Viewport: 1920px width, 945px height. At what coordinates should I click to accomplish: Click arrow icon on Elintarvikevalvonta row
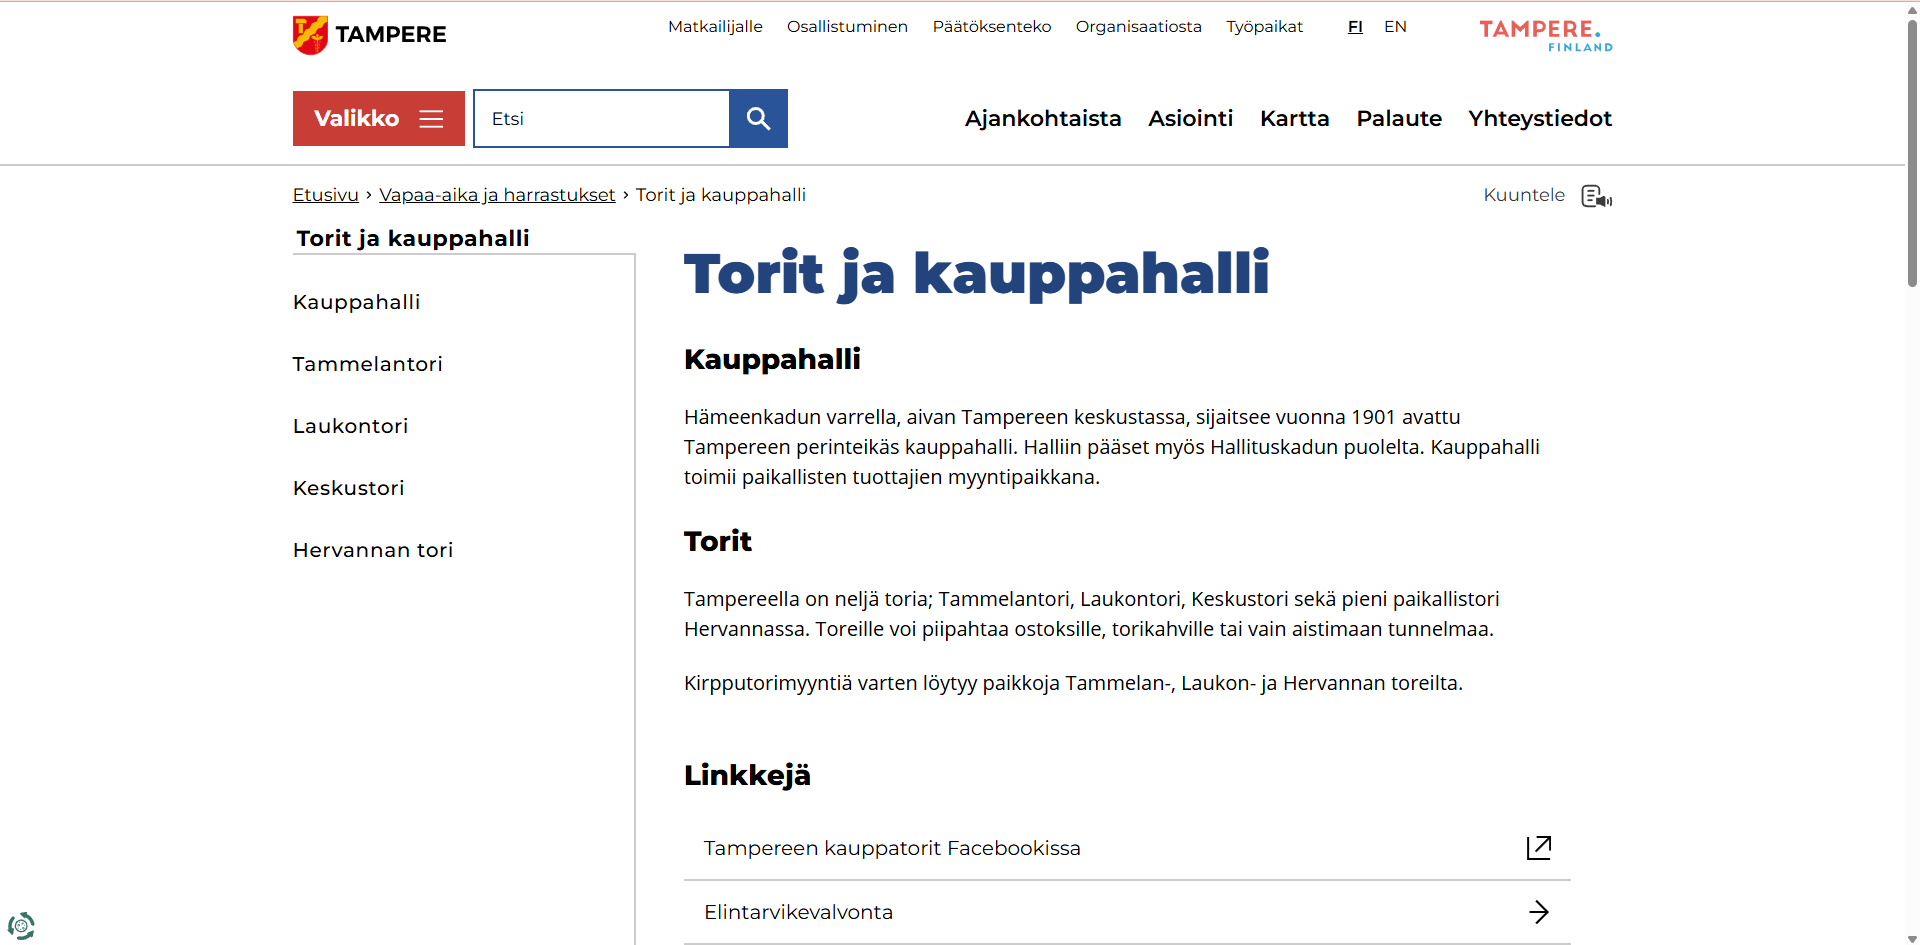1539,912
